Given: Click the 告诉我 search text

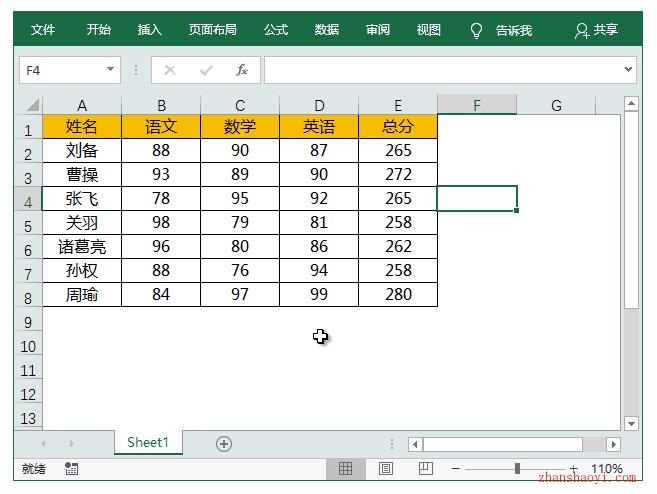Looking at the screenshot, I should pos(514,30).
